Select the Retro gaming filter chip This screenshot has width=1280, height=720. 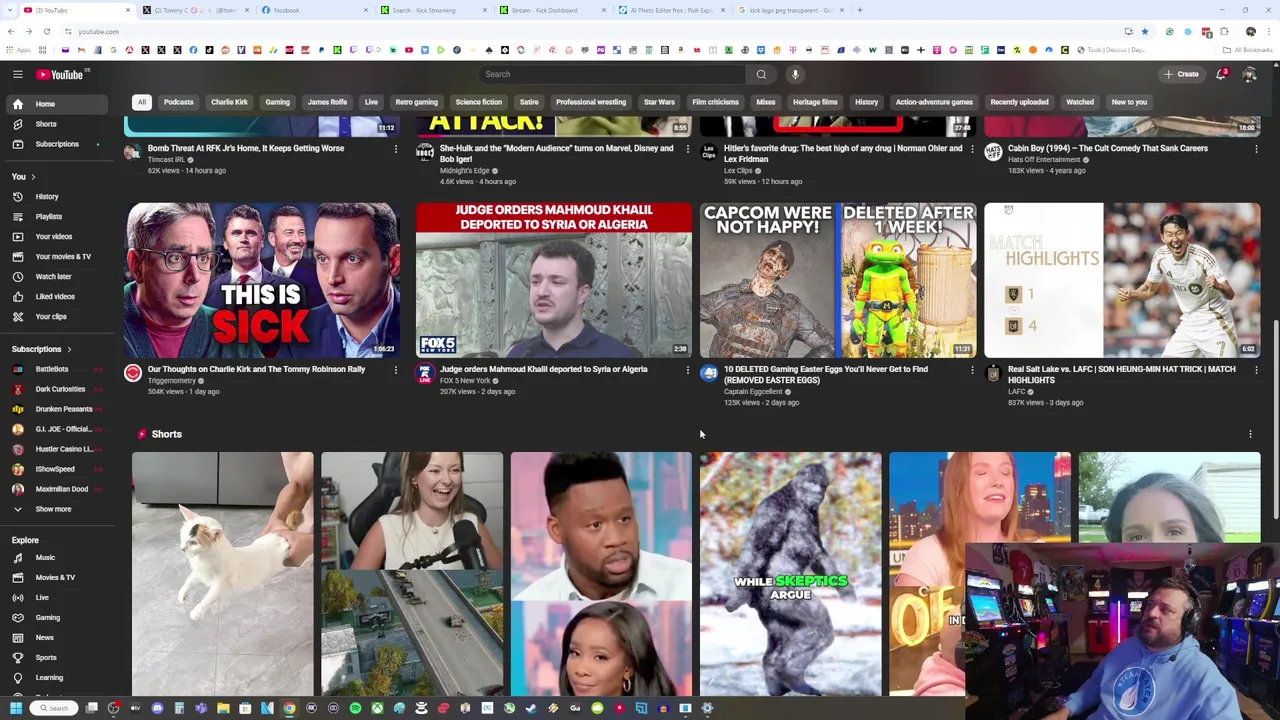(416, 102)
